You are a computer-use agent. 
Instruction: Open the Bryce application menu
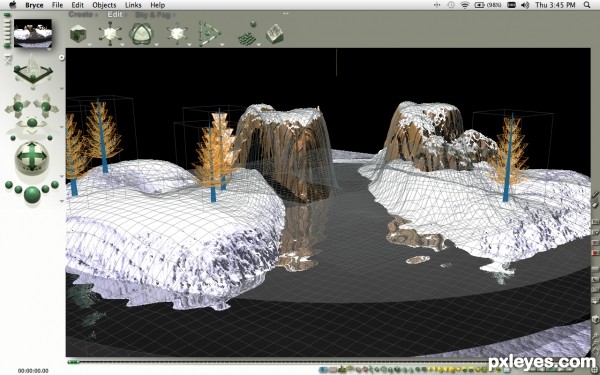pyautogui.click(x=34, y=5)
